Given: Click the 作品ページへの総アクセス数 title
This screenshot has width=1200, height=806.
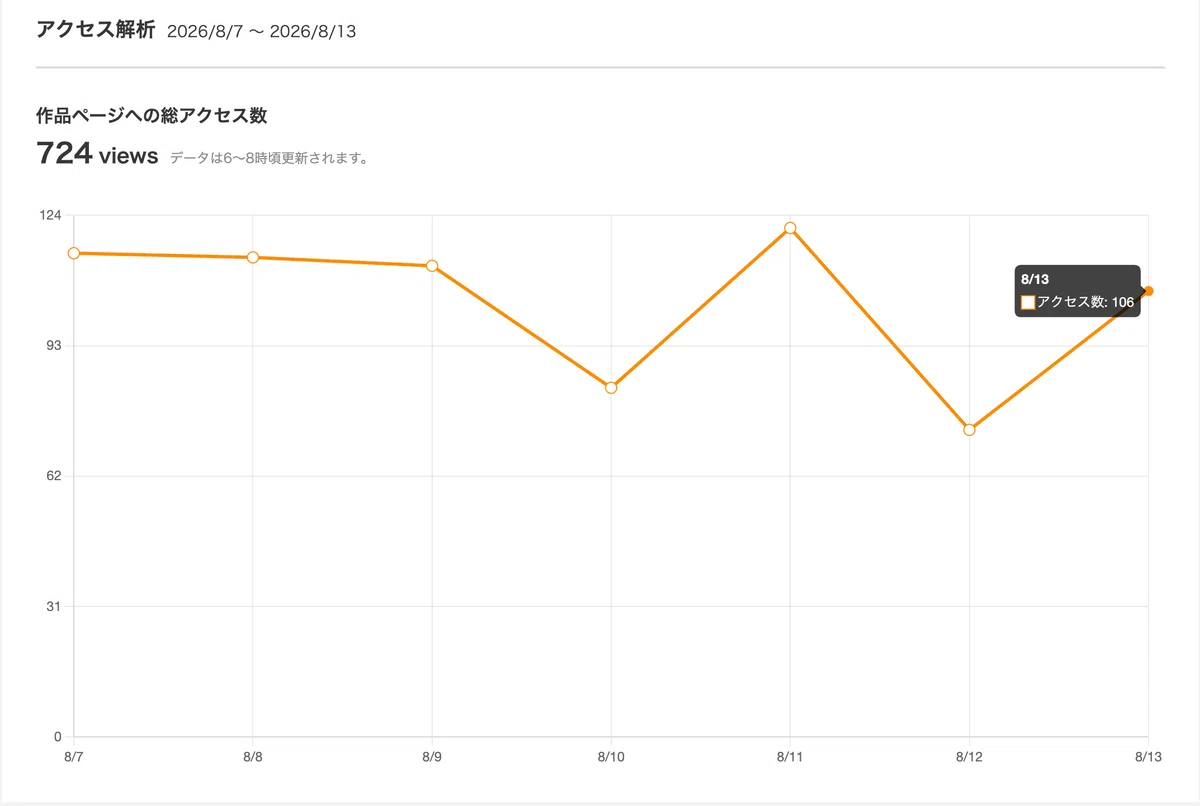Looking at the screenshot, I should [151, 115].
